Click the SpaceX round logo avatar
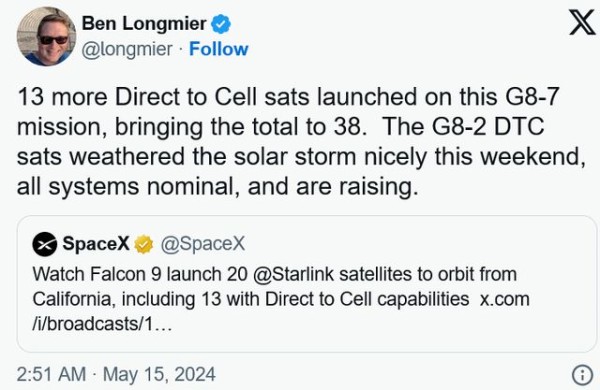Image resolution: width=600 pixels, height=390 pixels. [x=45, y=244]
